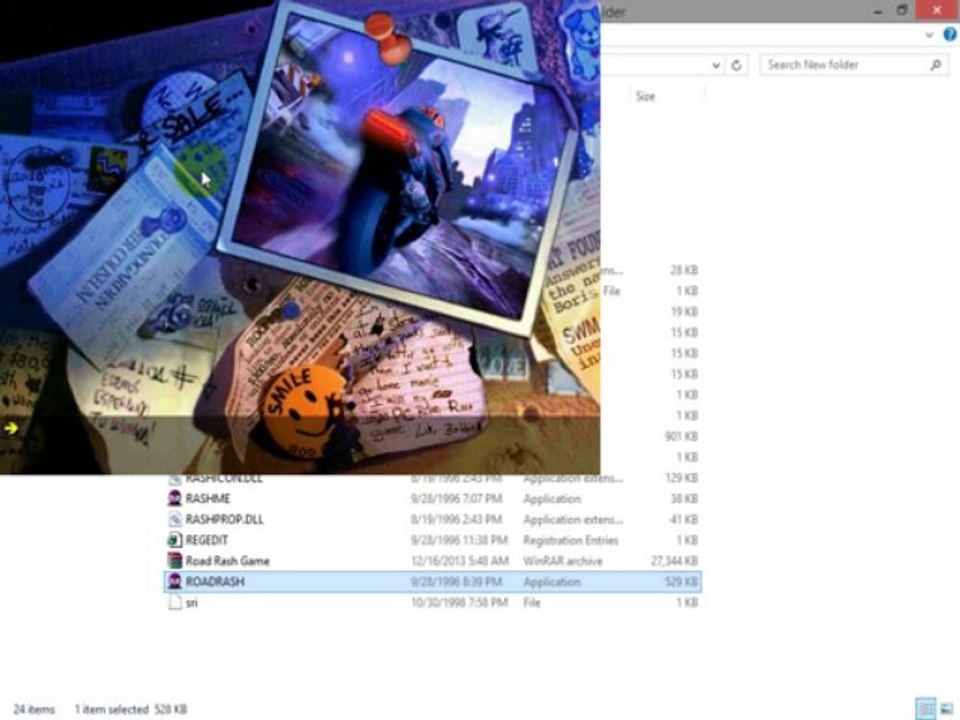Image resolution: width=960 pixels, height=720 pixels.
Task: Click the RASHME application icon
Action: click(174, 498)
